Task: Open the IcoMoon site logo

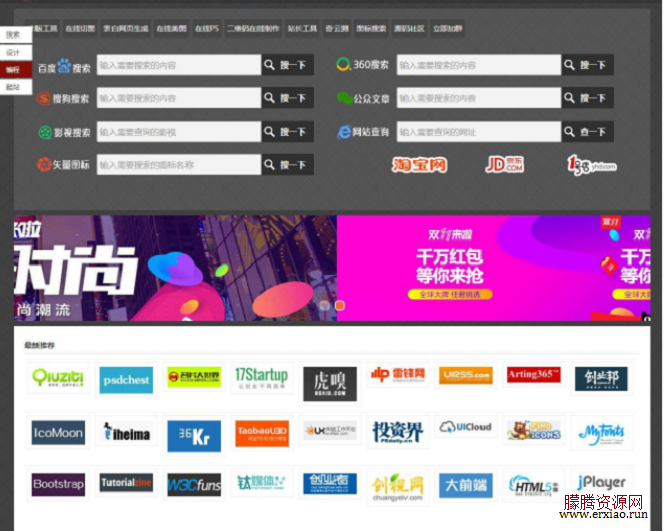Action: [58, 433]
